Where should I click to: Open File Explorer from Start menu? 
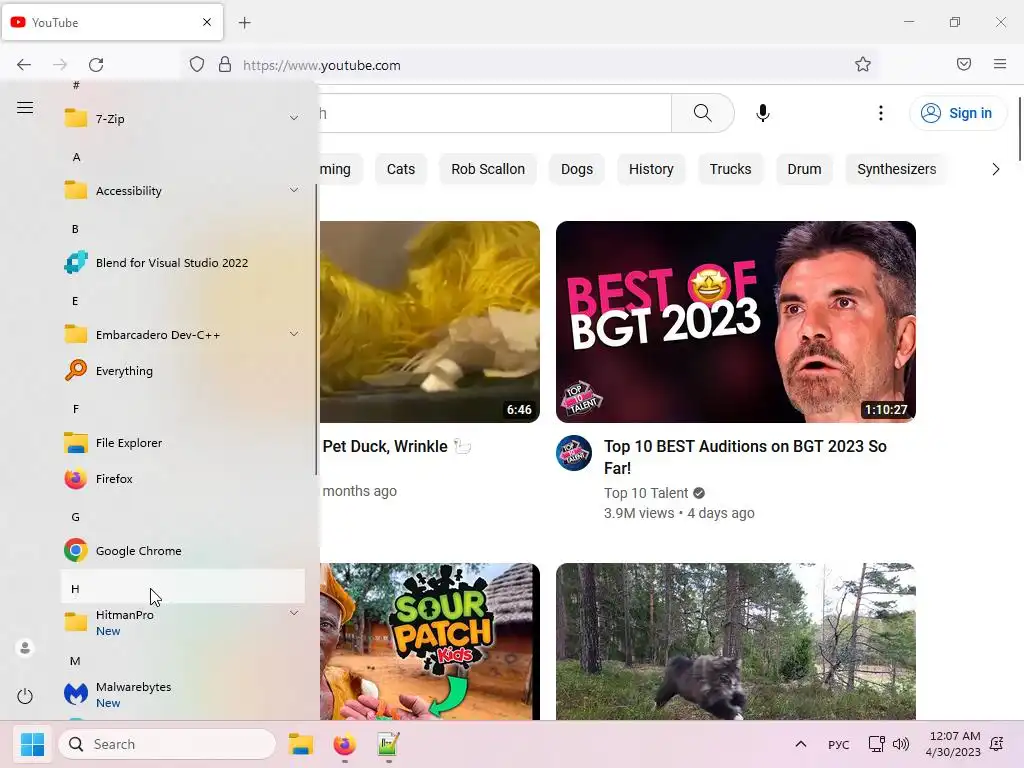coord(183,442)
